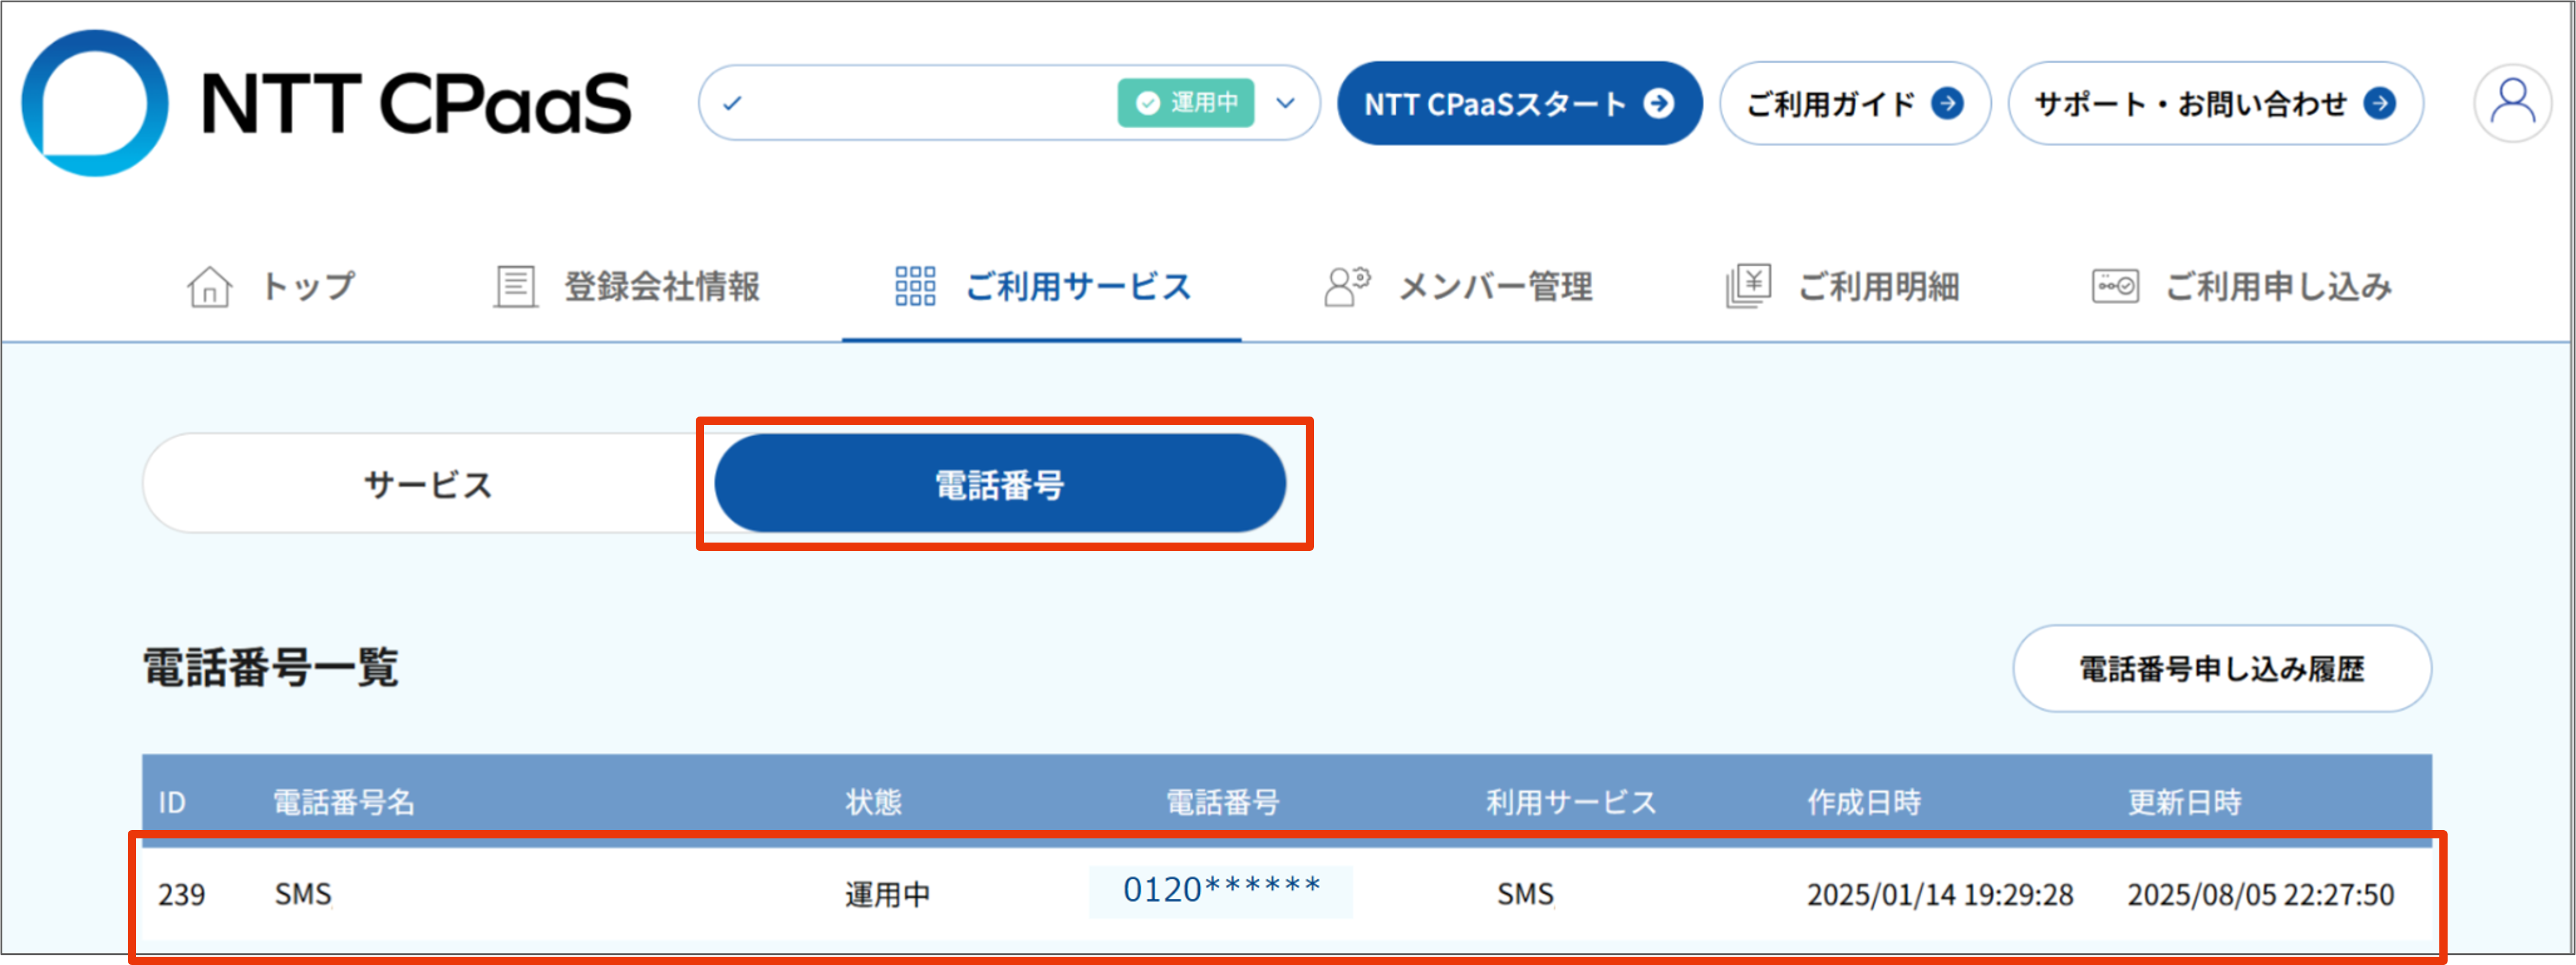Switch to the 電話番号 tab
The width and height of the screenshot is (2576, 965).
(x=1000, y=484)
